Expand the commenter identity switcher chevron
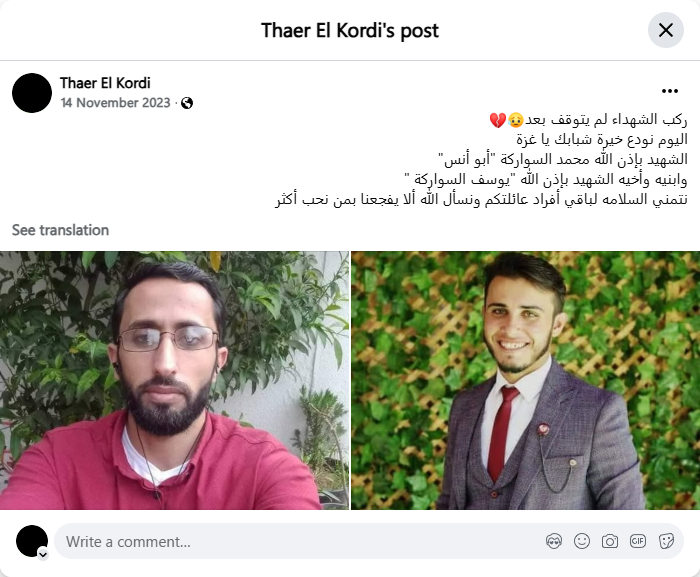The width and height of the screenshot is (700, 577). (x=43, y=555)
